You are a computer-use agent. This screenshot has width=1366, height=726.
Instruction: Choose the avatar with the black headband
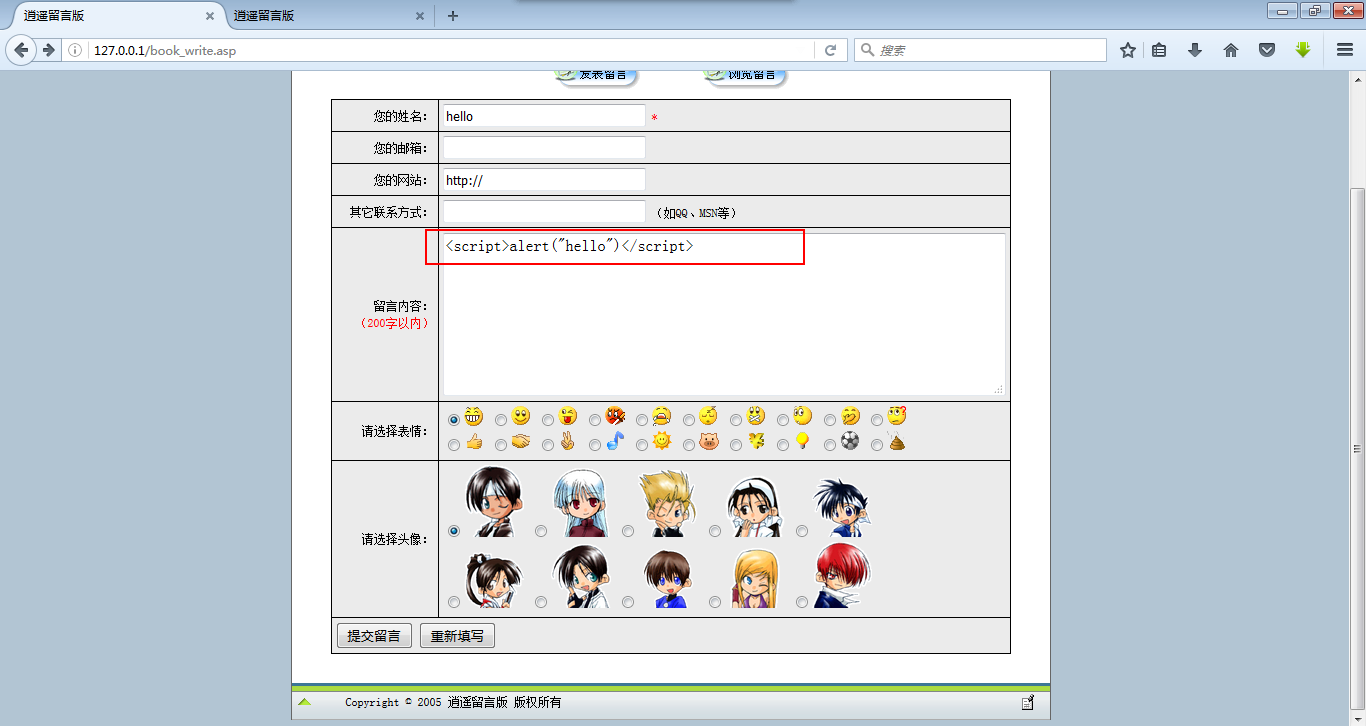[x=755, y=506]
